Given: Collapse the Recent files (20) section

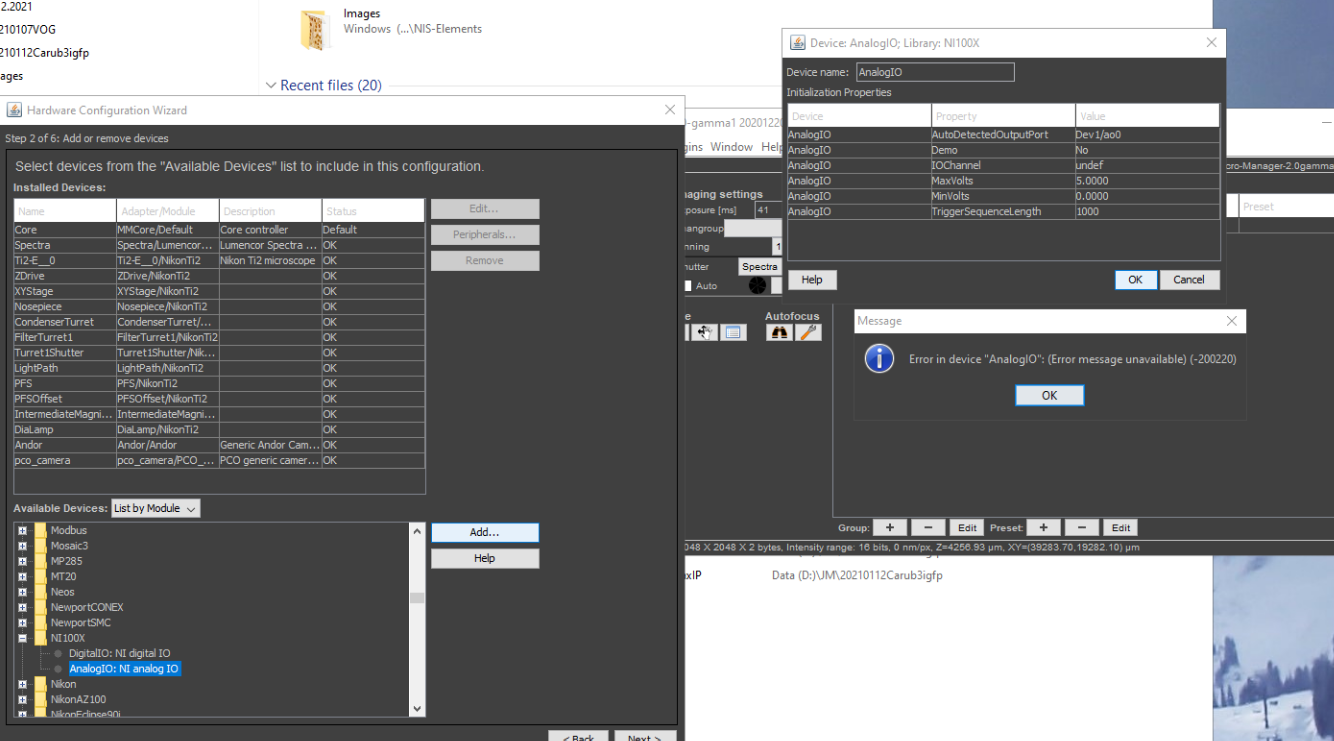Looking at the screenshot, I should 270,85.
